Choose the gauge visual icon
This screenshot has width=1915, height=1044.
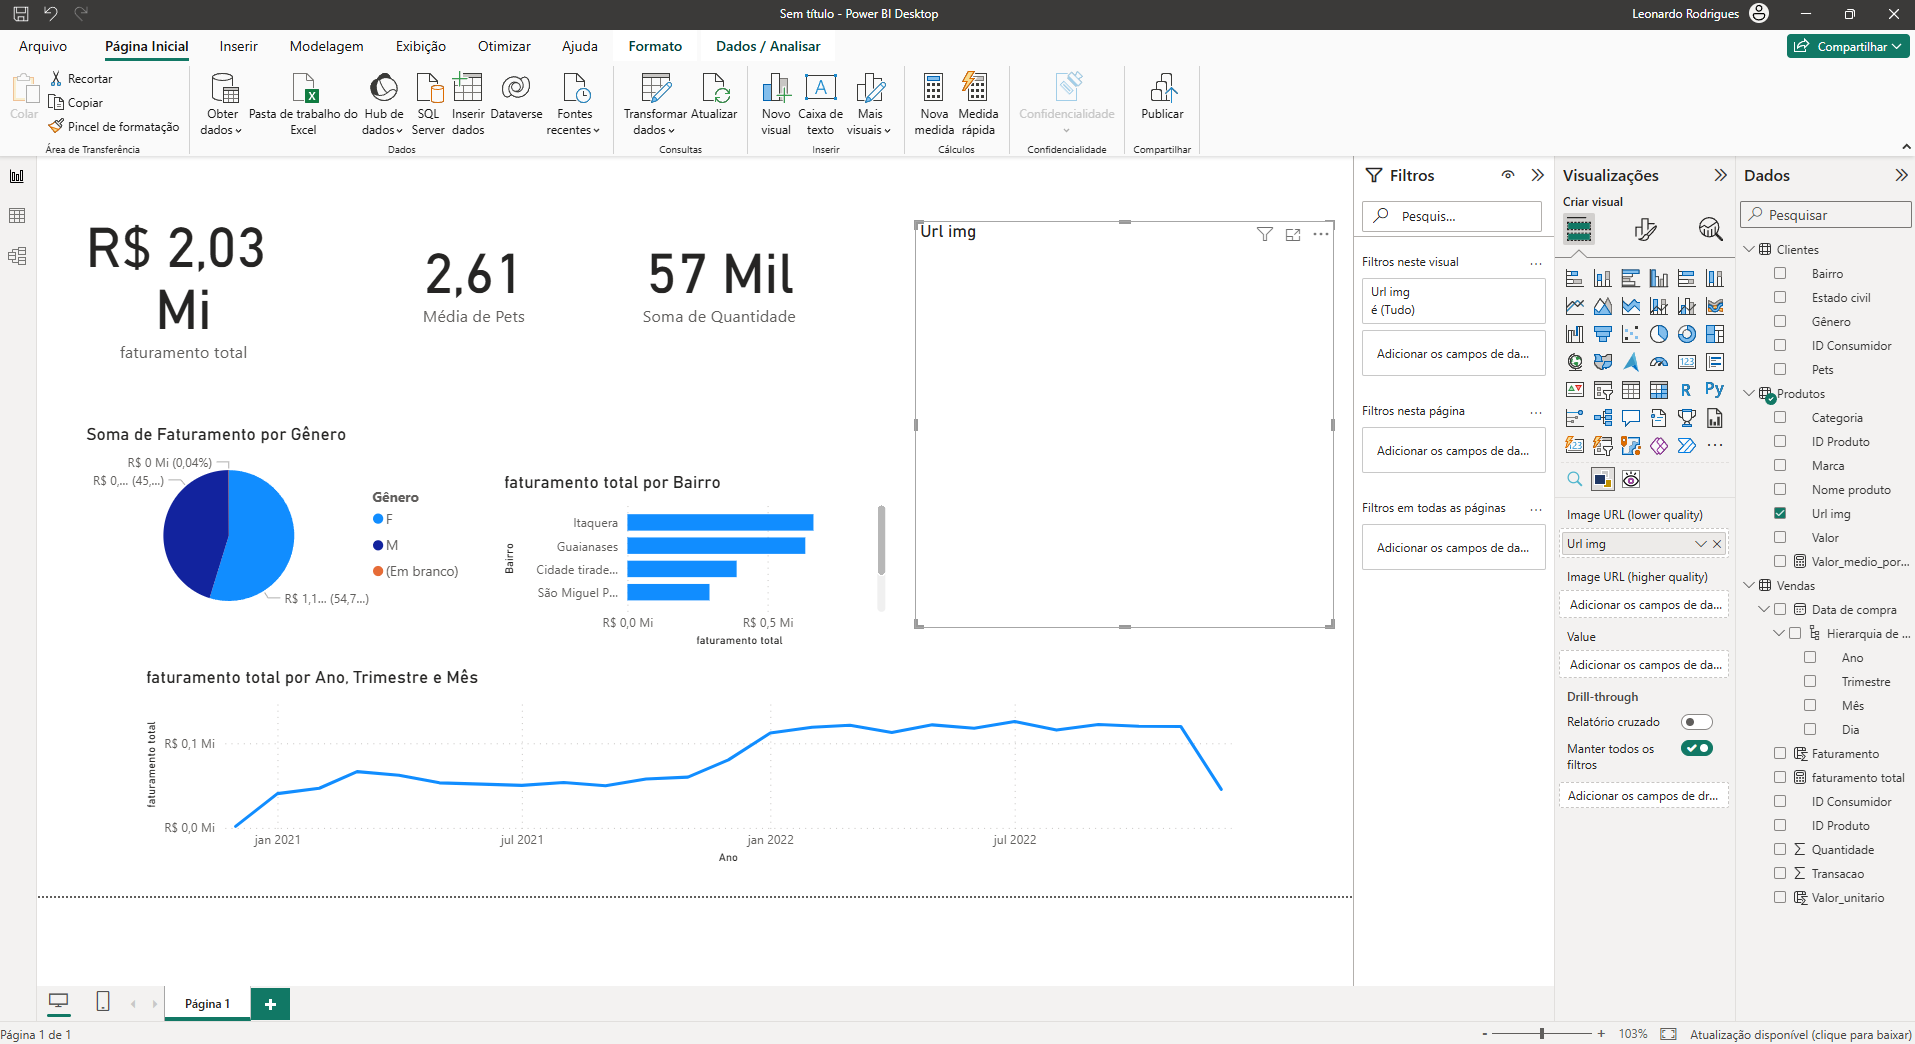(1659, 362)
